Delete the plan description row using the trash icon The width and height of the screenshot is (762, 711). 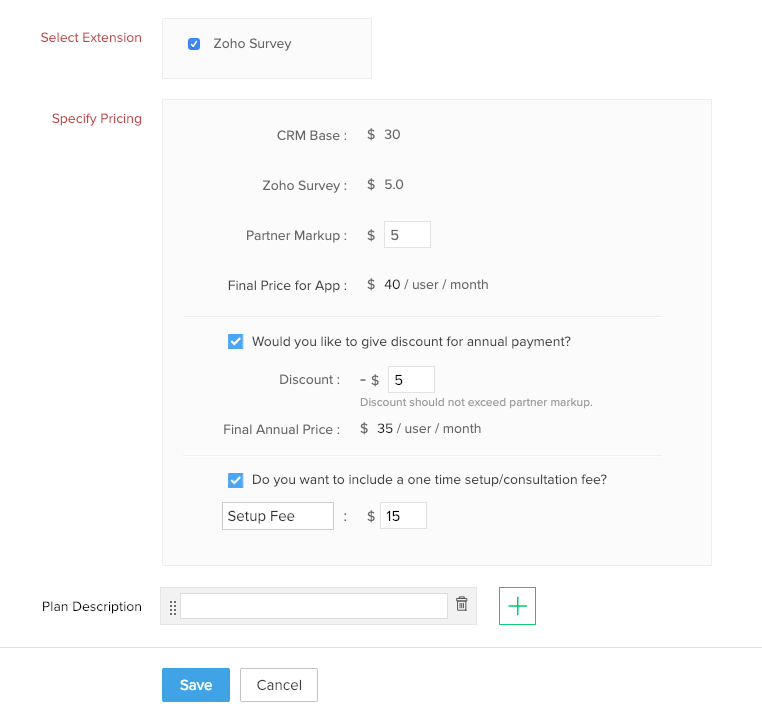461,604
